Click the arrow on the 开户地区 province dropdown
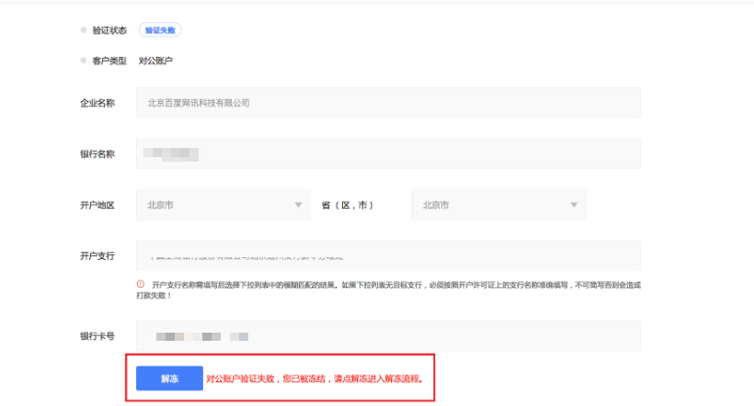The image size is (754, 406). [x=298, y=205]
